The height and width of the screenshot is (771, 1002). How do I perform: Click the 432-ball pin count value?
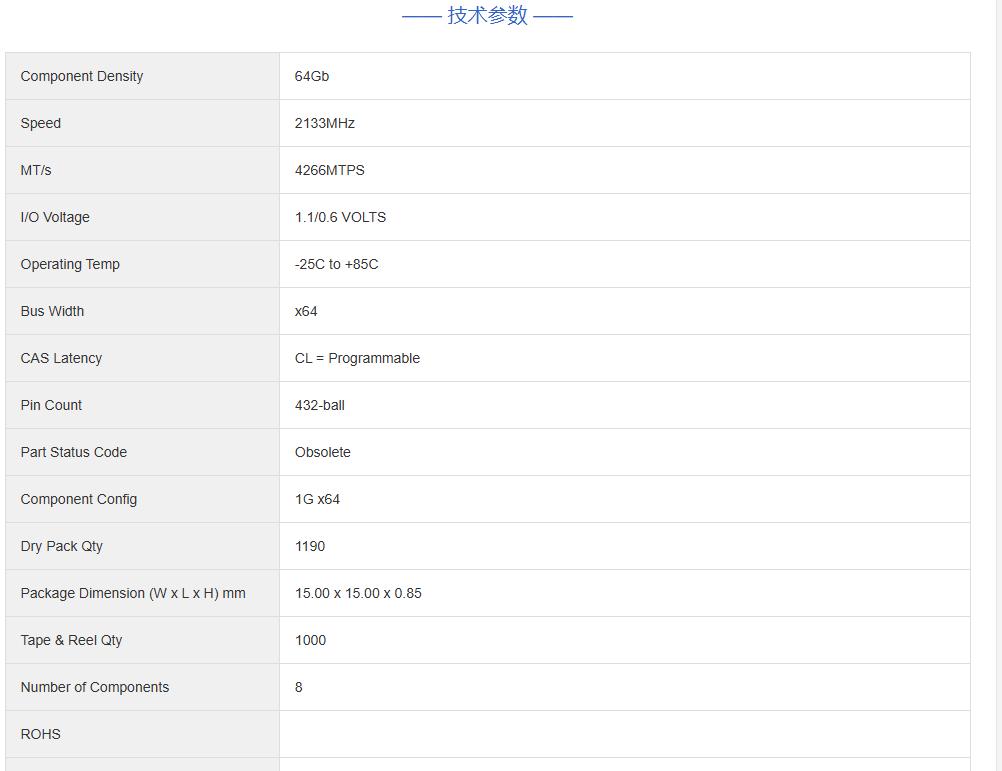320,405
